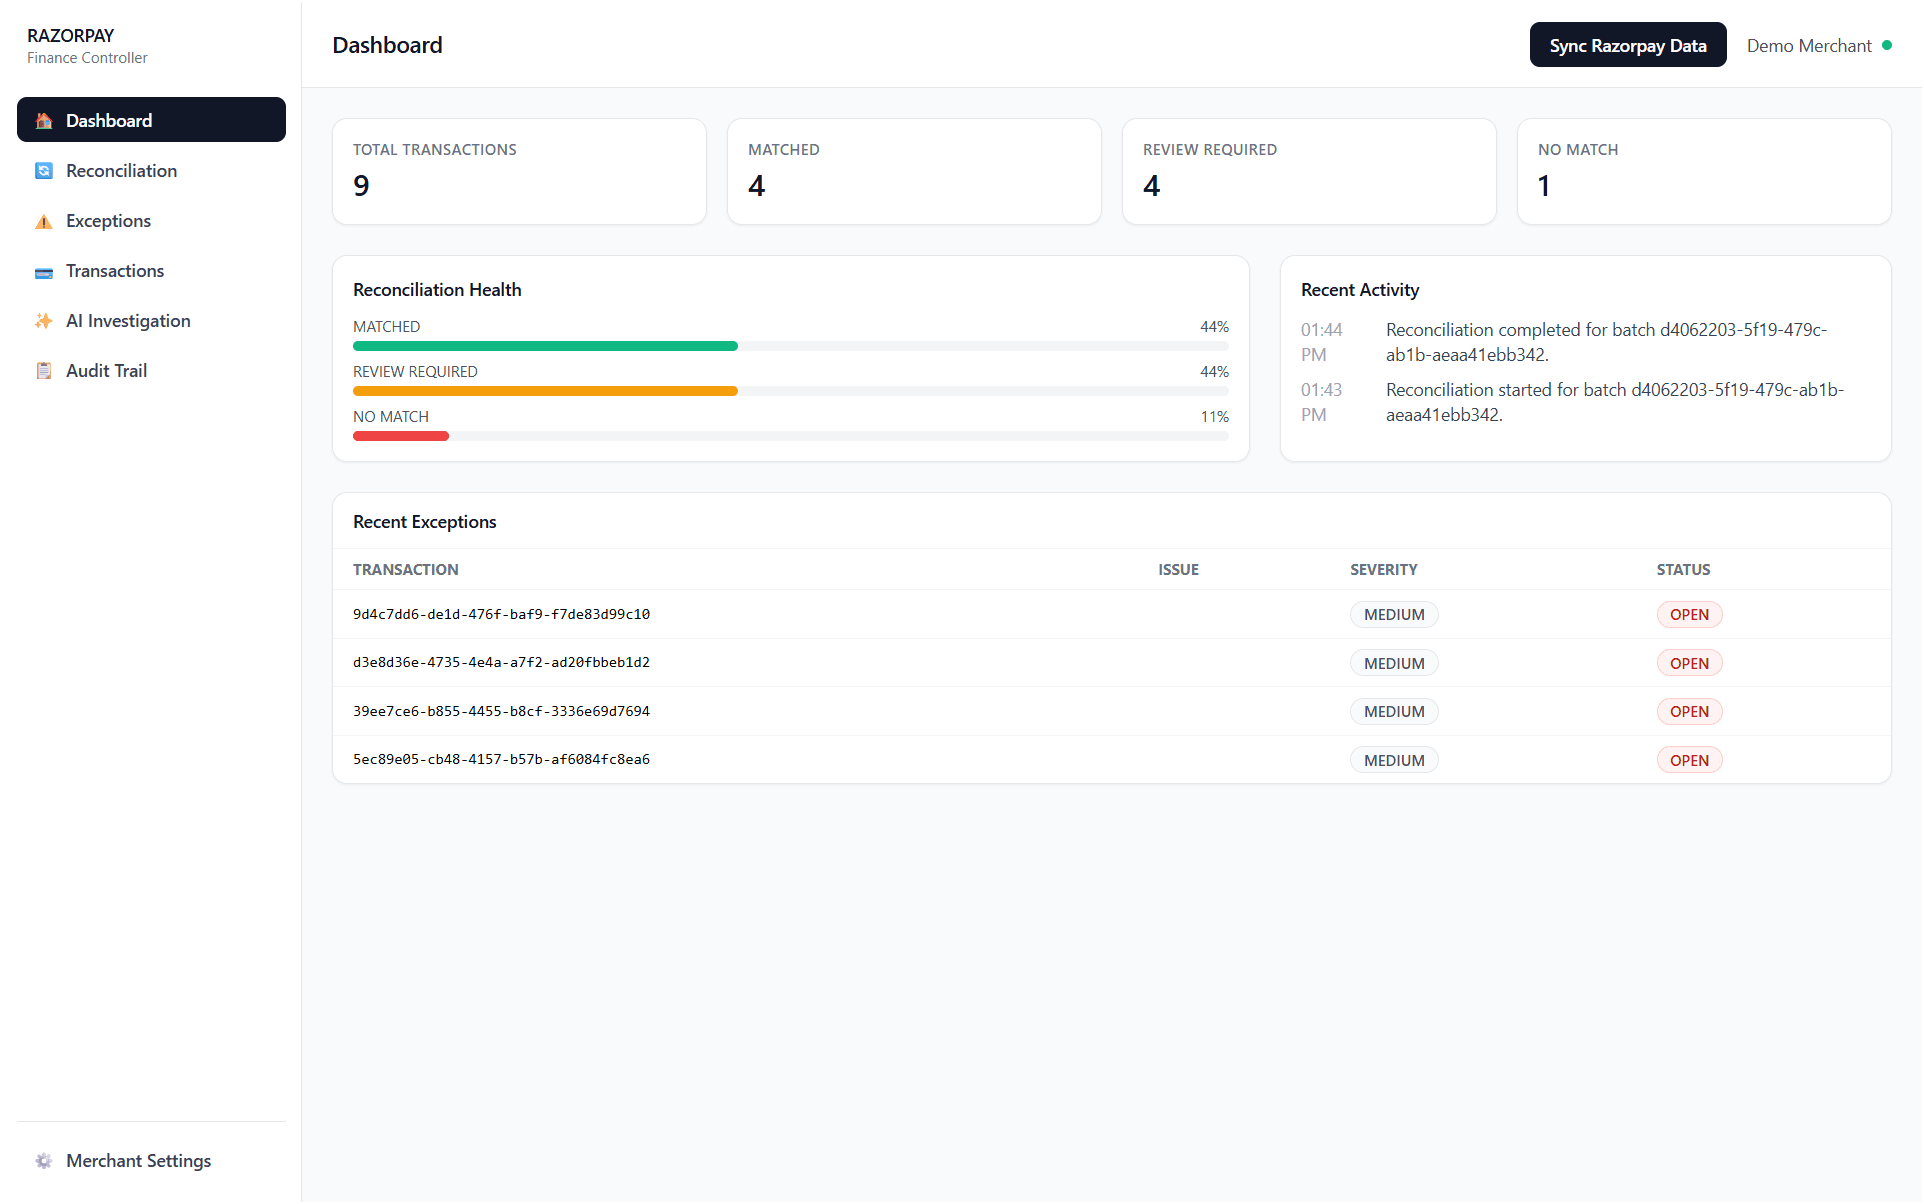Click the Recent Activity heading

(1360, 290)
